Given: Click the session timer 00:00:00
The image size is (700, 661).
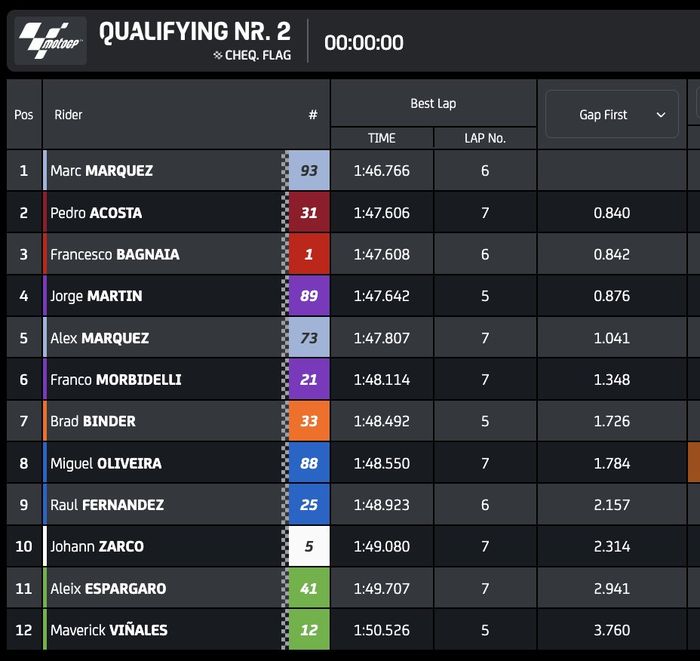Looking at the screenshot, I should pyautogui.click(x=364, y=42).
